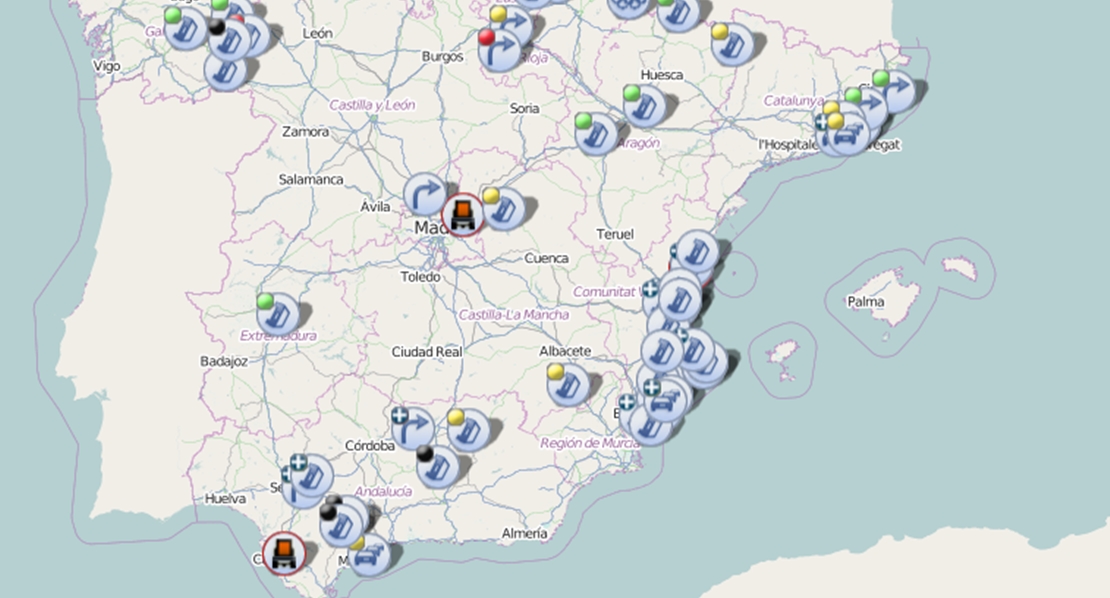Click the Almería city label

(x=525, y=533)
